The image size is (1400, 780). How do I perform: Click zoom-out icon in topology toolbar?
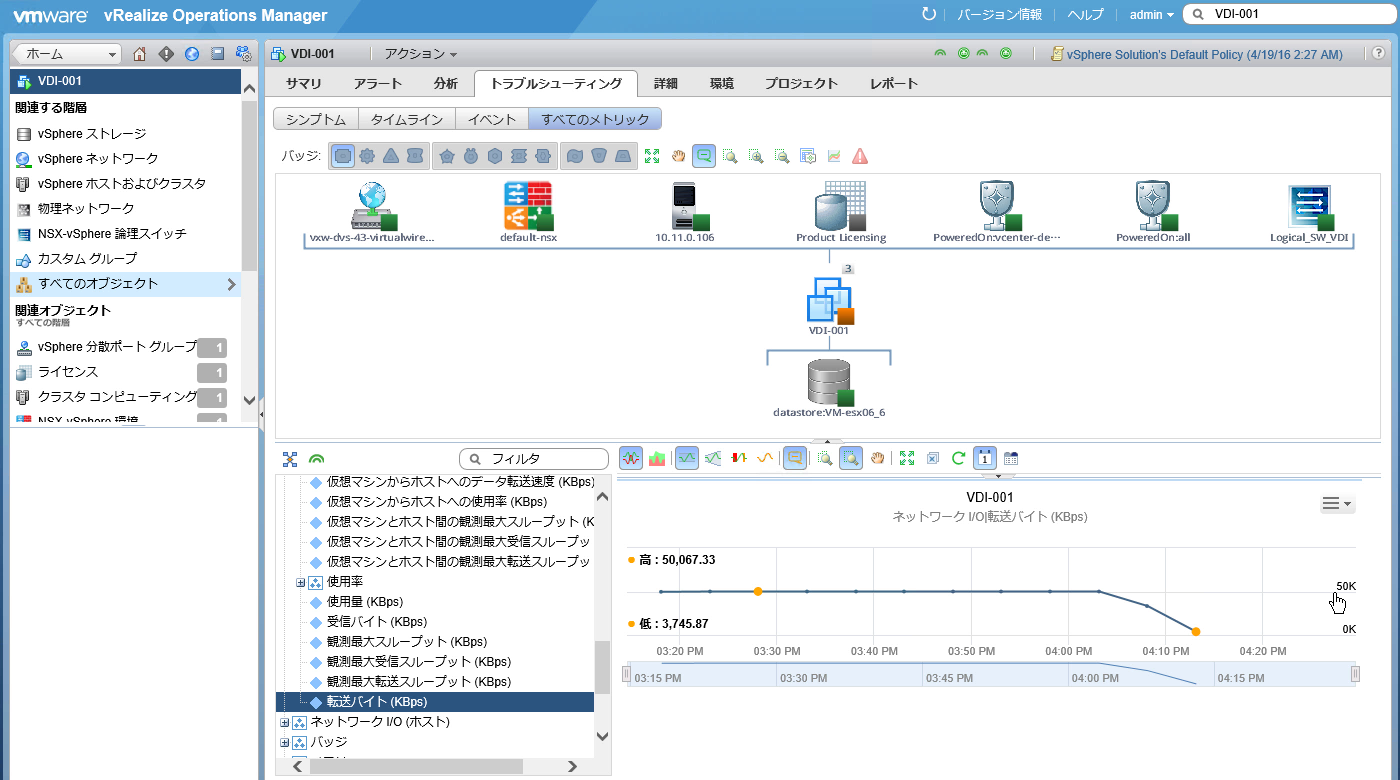(782, 156)
